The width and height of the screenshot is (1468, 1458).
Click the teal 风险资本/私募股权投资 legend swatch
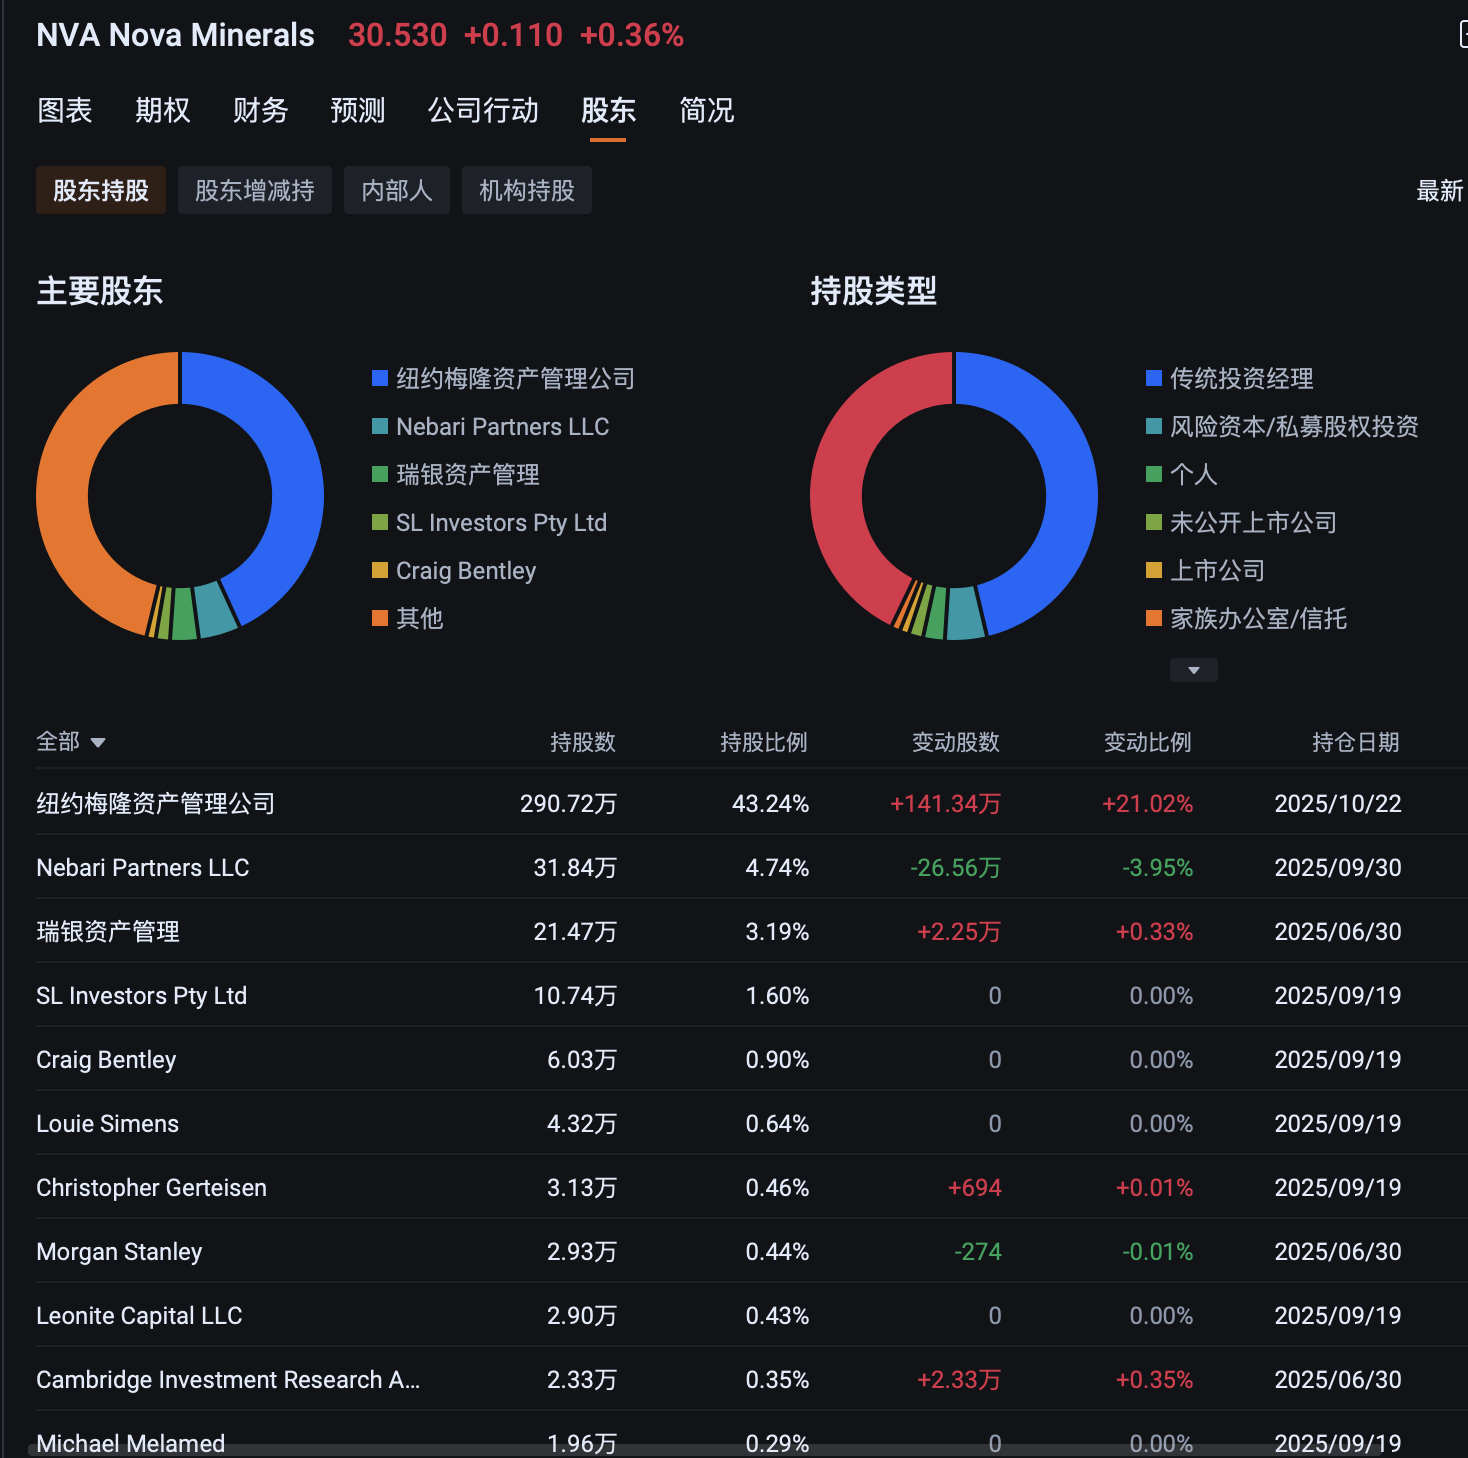[x=1154, y=426]
